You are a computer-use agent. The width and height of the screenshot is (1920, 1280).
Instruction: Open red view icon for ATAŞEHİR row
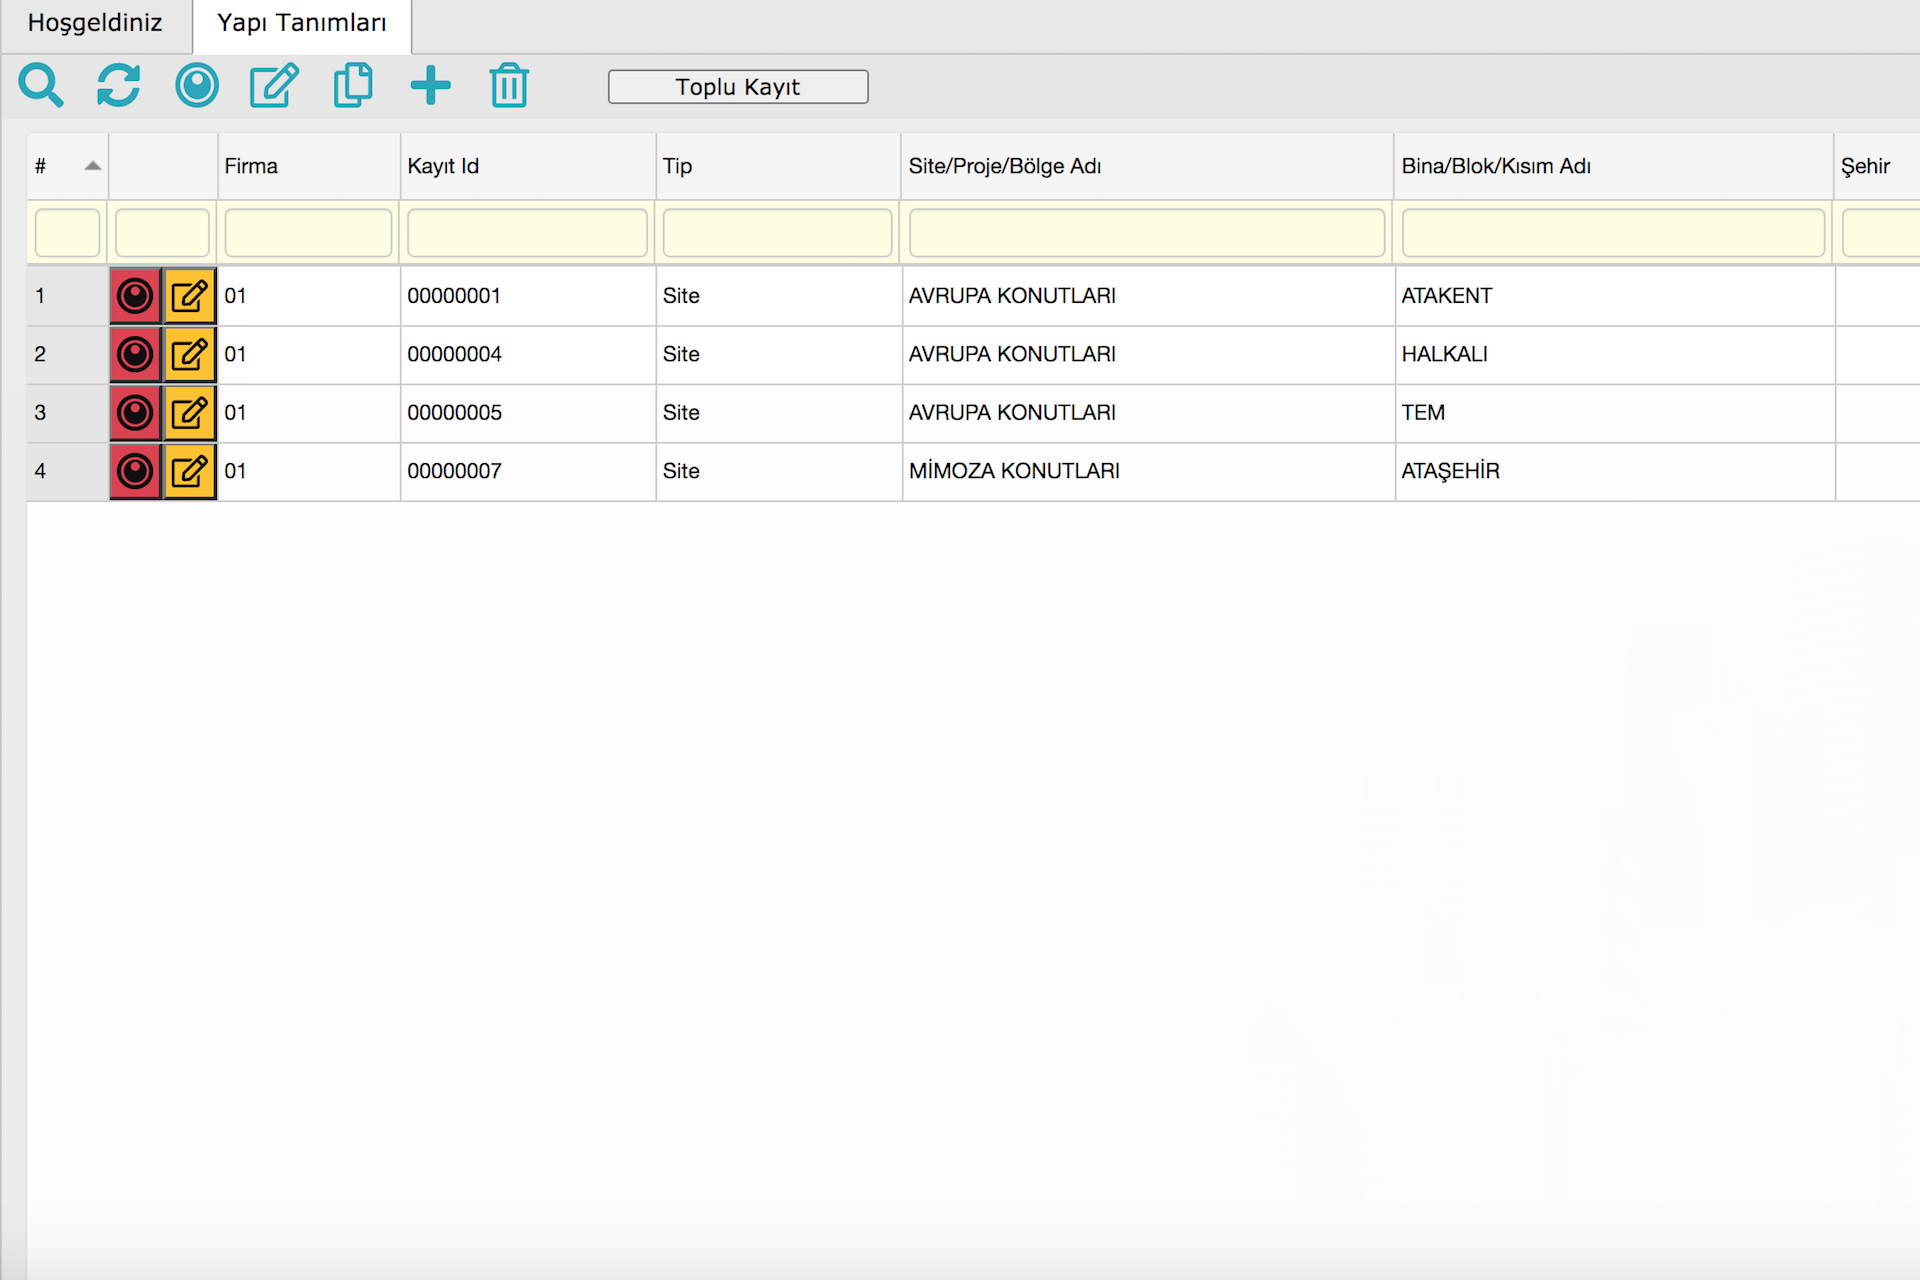tap(135, 471)
